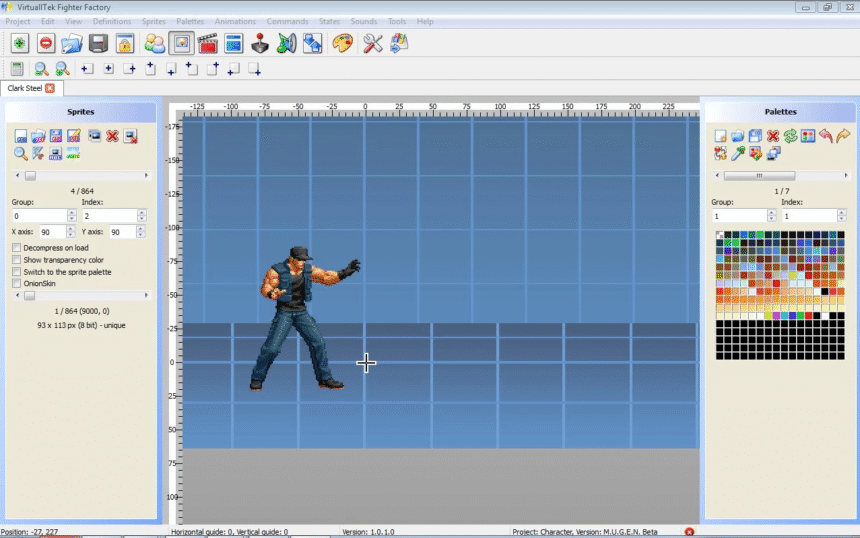860x538 pixels.
Task: Click the magnifying glass icon in Sprites panel
Action: (20, 153)
